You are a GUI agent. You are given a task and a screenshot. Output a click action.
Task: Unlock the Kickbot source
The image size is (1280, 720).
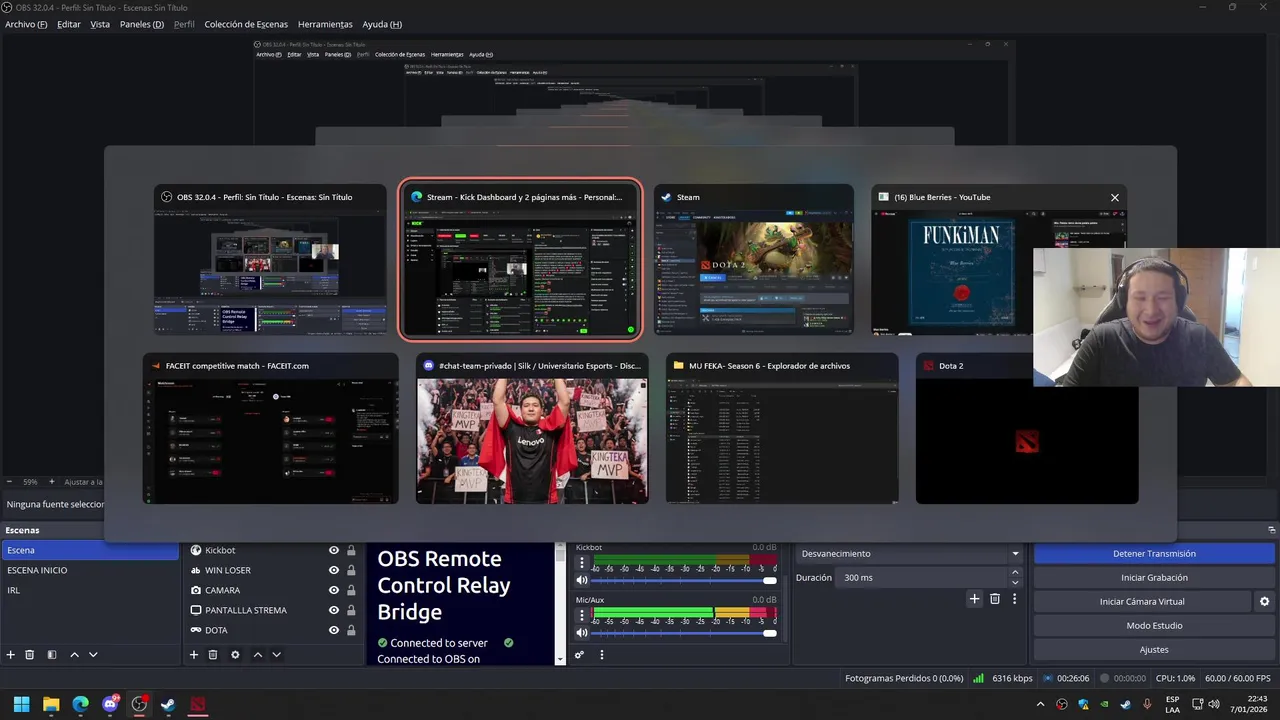[x=351, y=550]
